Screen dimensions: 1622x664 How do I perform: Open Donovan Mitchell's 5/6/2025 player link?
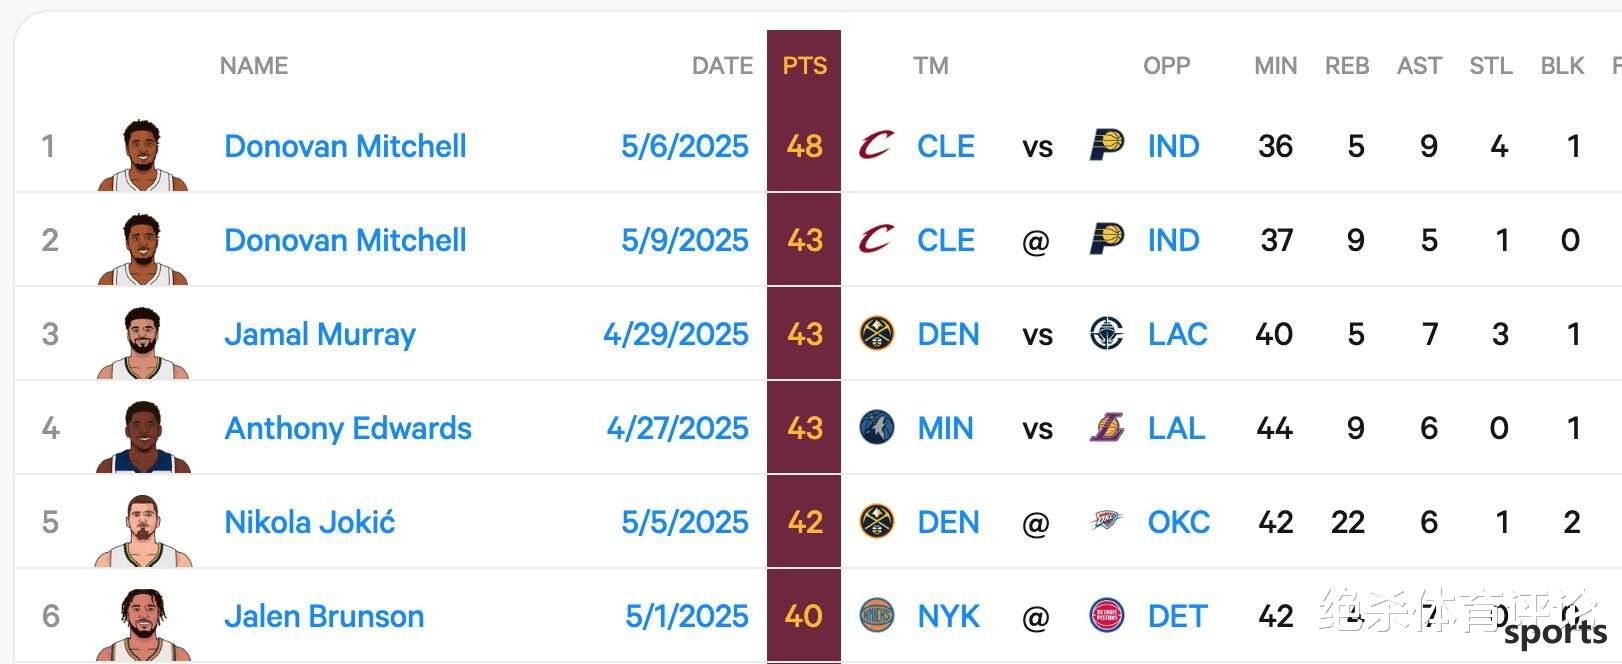click(345, 146)
